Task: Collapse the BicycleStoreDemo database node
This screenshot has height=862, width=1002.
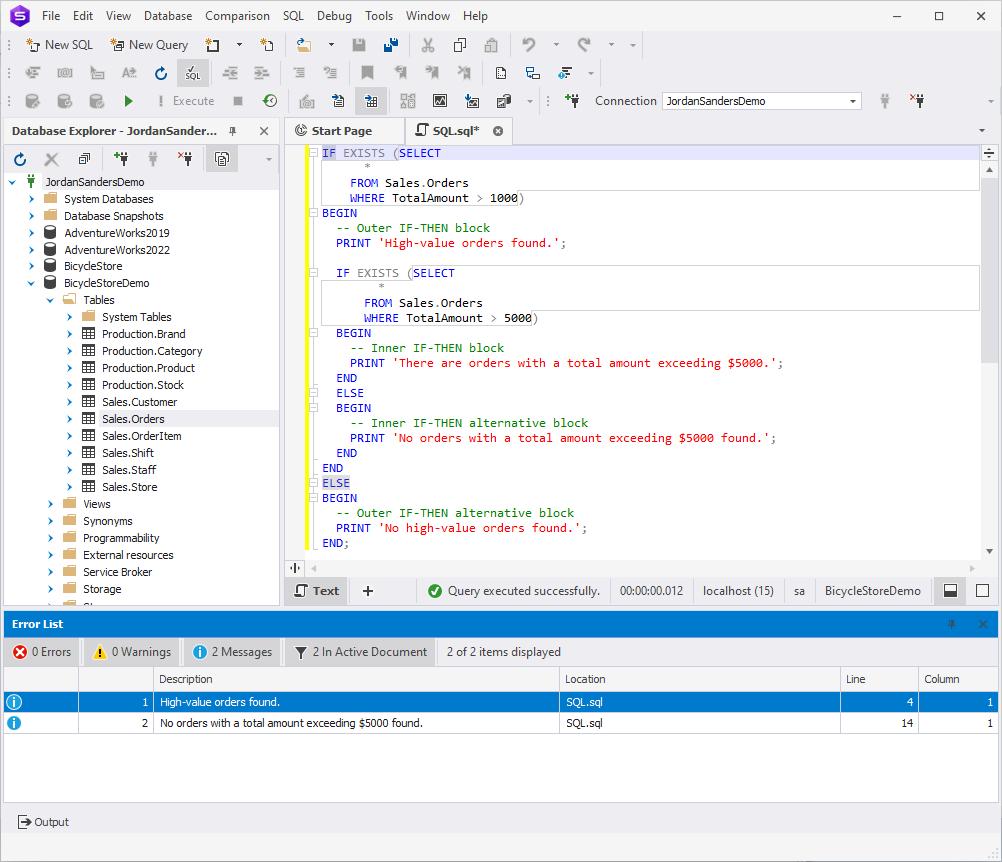Action: coord(31,283)
